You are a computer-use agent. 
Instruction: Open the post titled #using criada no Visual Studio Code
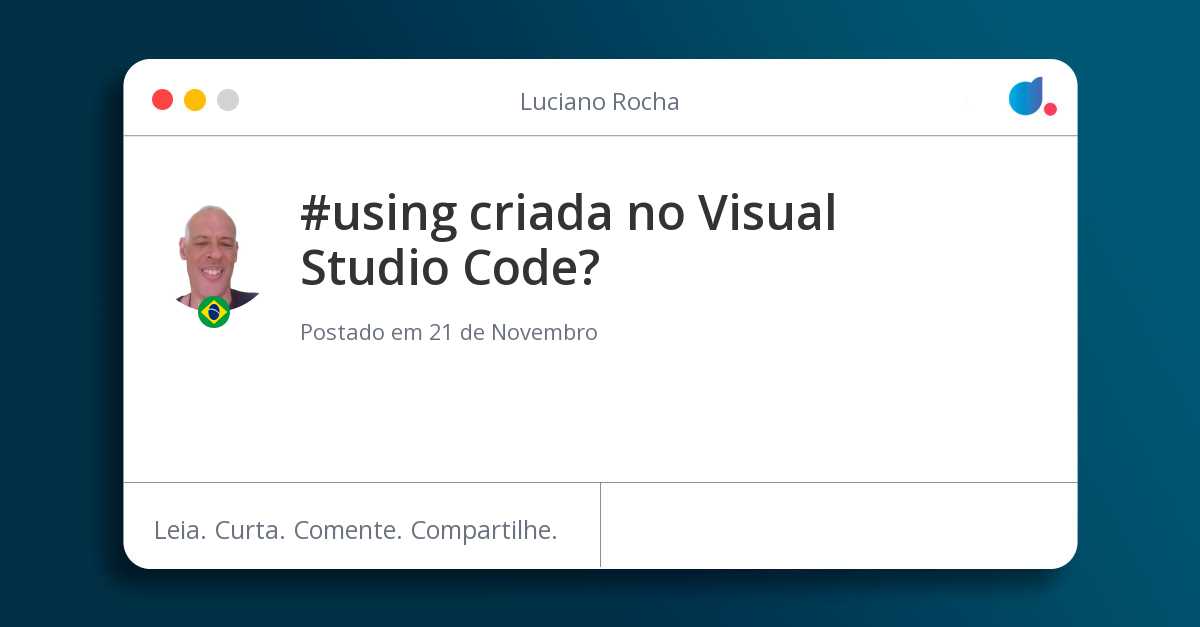[x=568, y=240]
